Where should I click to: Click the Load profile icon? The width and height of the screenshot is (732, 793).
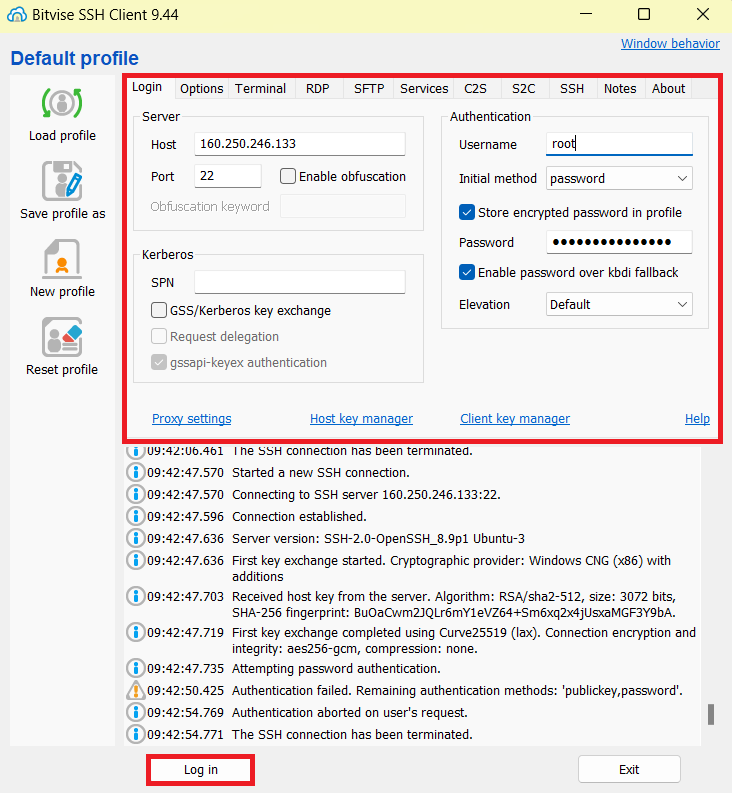point(62,104)
